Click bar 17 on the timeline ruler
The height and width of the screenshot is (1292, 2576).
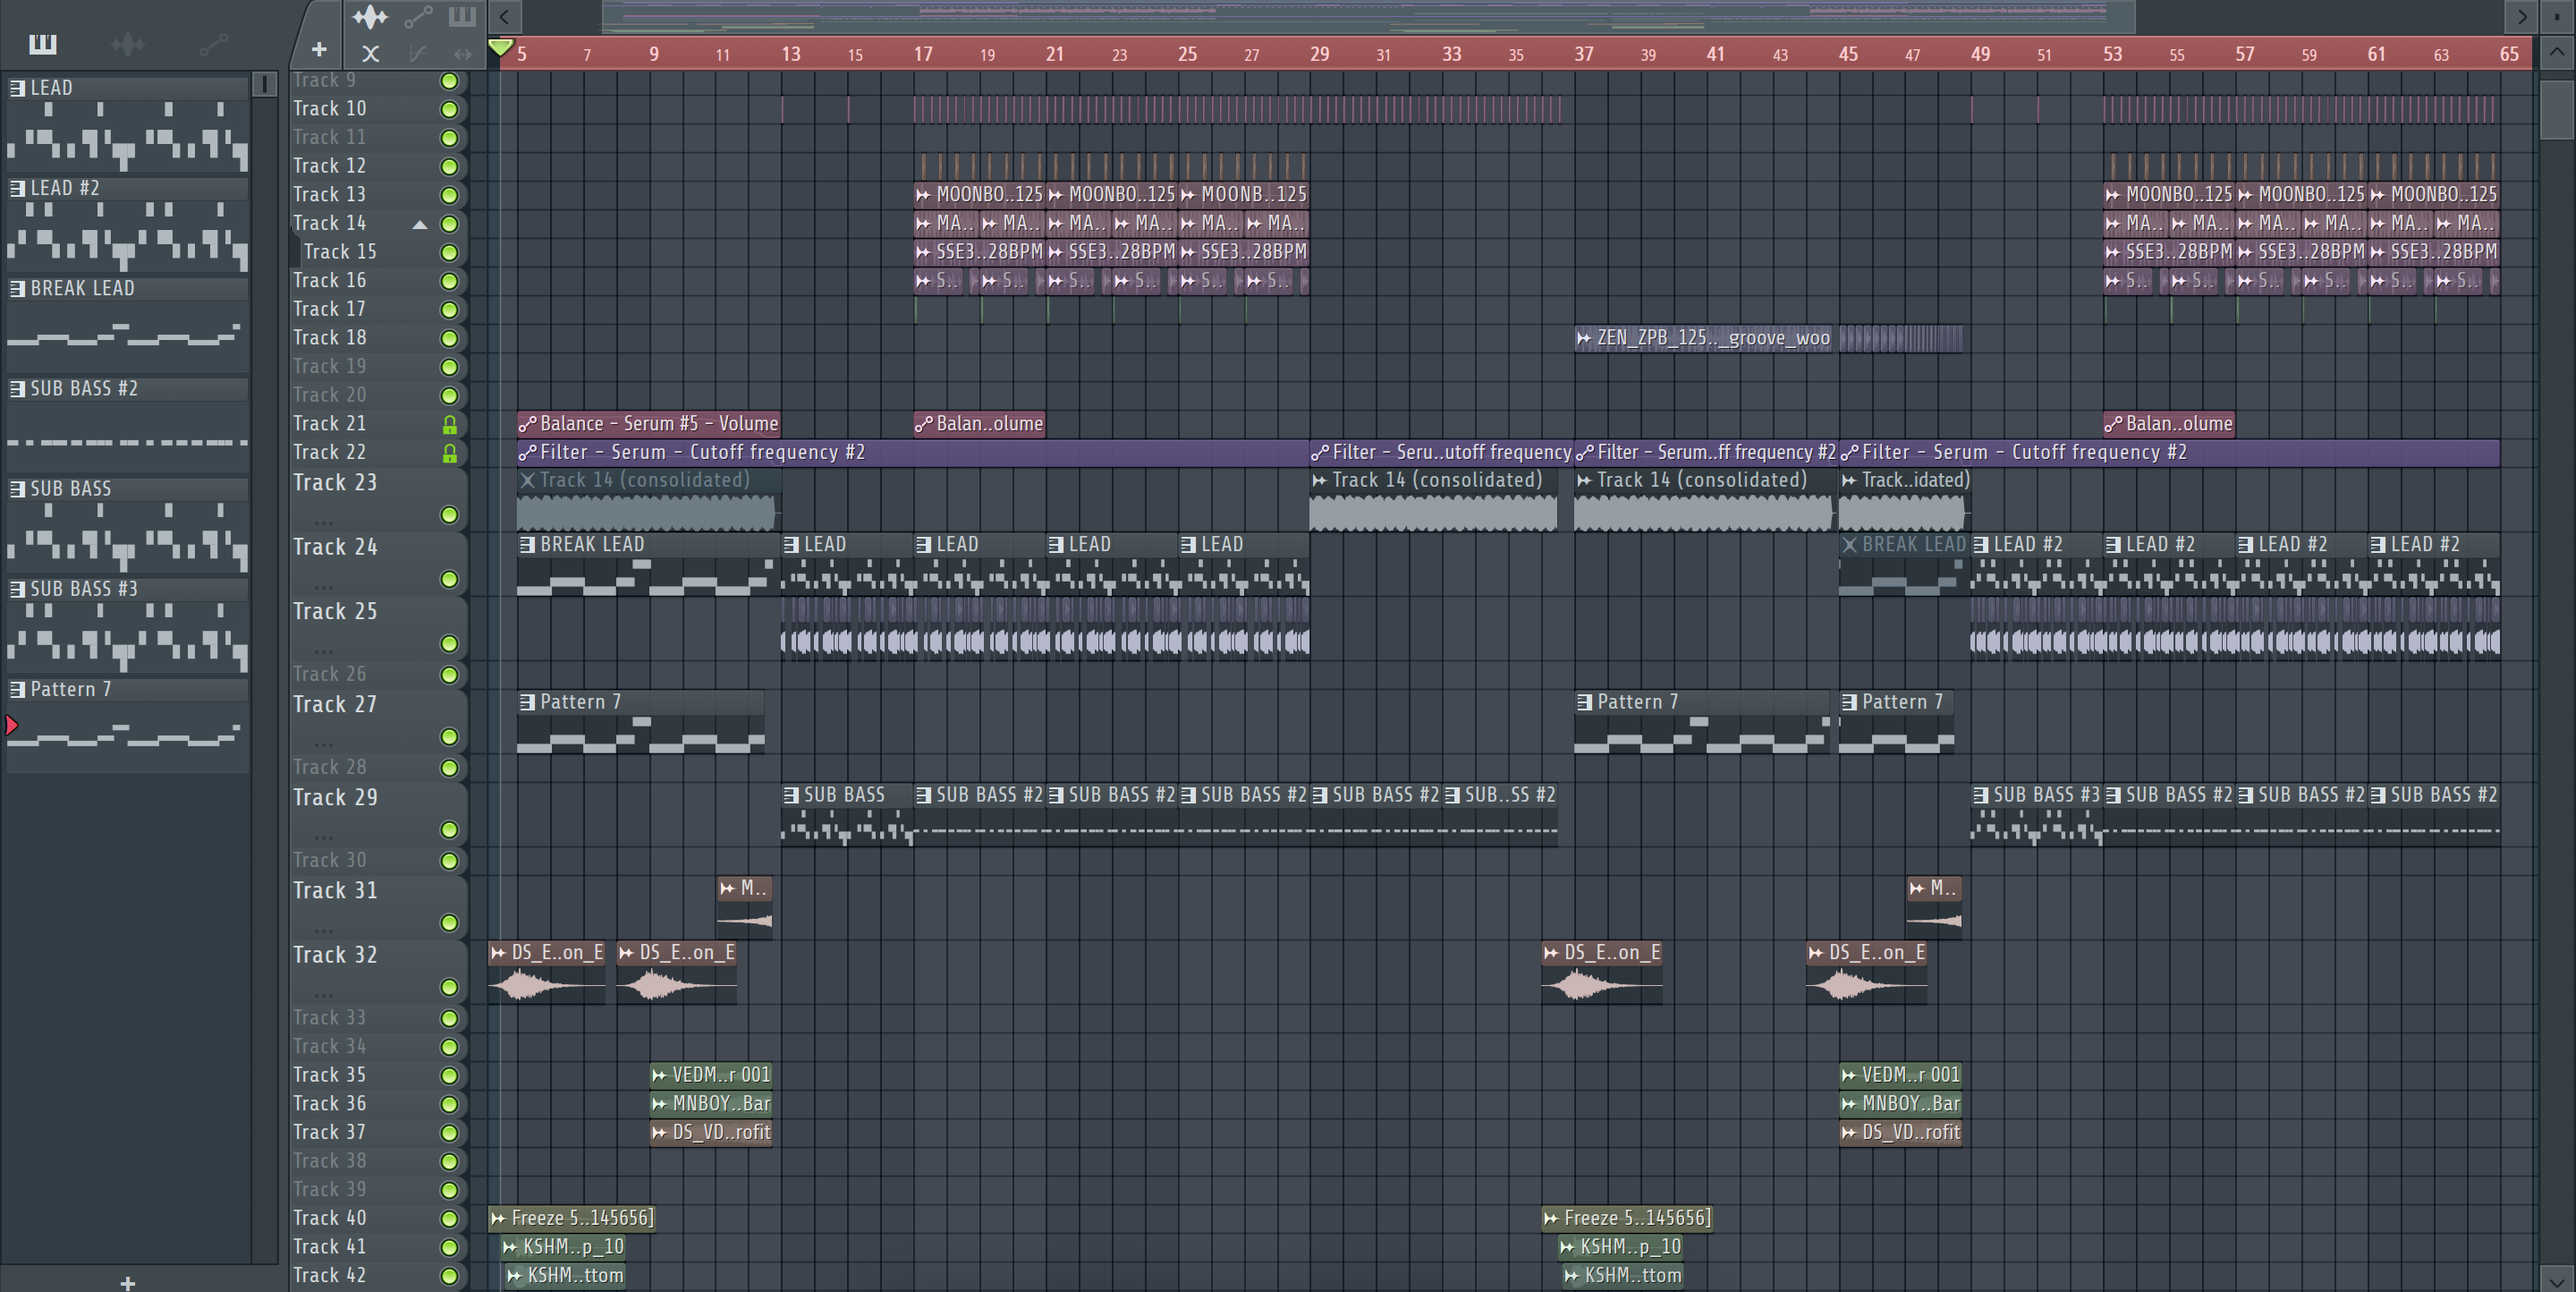click(x=922, y=54)
